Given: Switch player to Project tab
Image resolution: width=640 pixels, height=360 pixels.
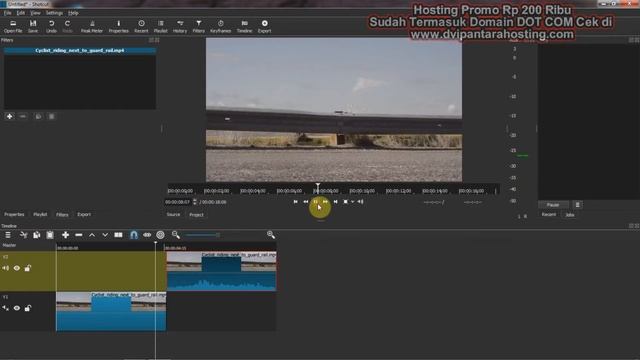Looking at the screenshot, I should tap(196, 215).
